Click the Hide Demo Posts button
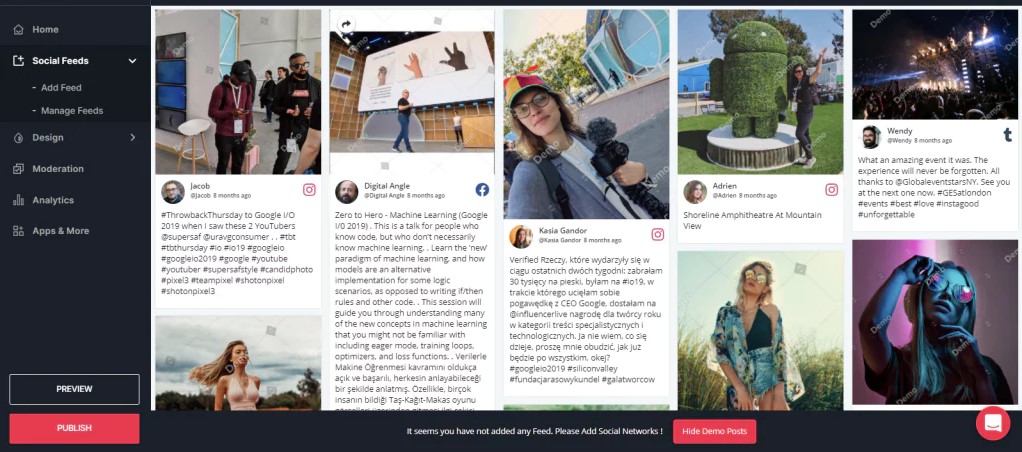 click(x=714, y=431)
